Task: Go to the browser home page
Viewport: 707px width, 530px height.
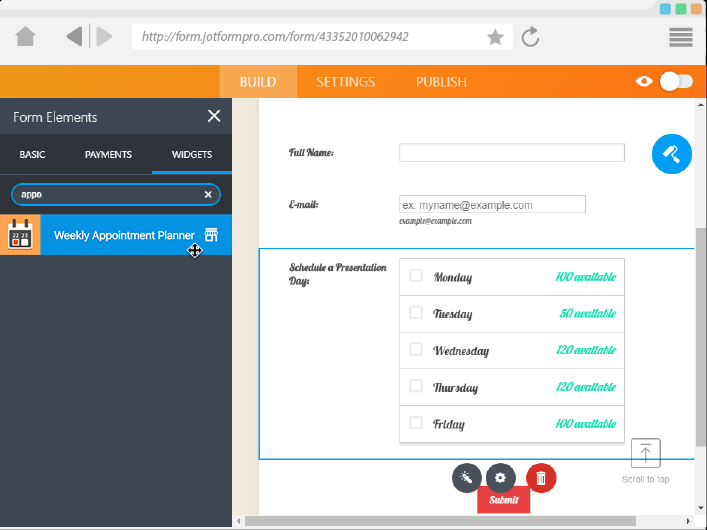Action: [25, 37]
